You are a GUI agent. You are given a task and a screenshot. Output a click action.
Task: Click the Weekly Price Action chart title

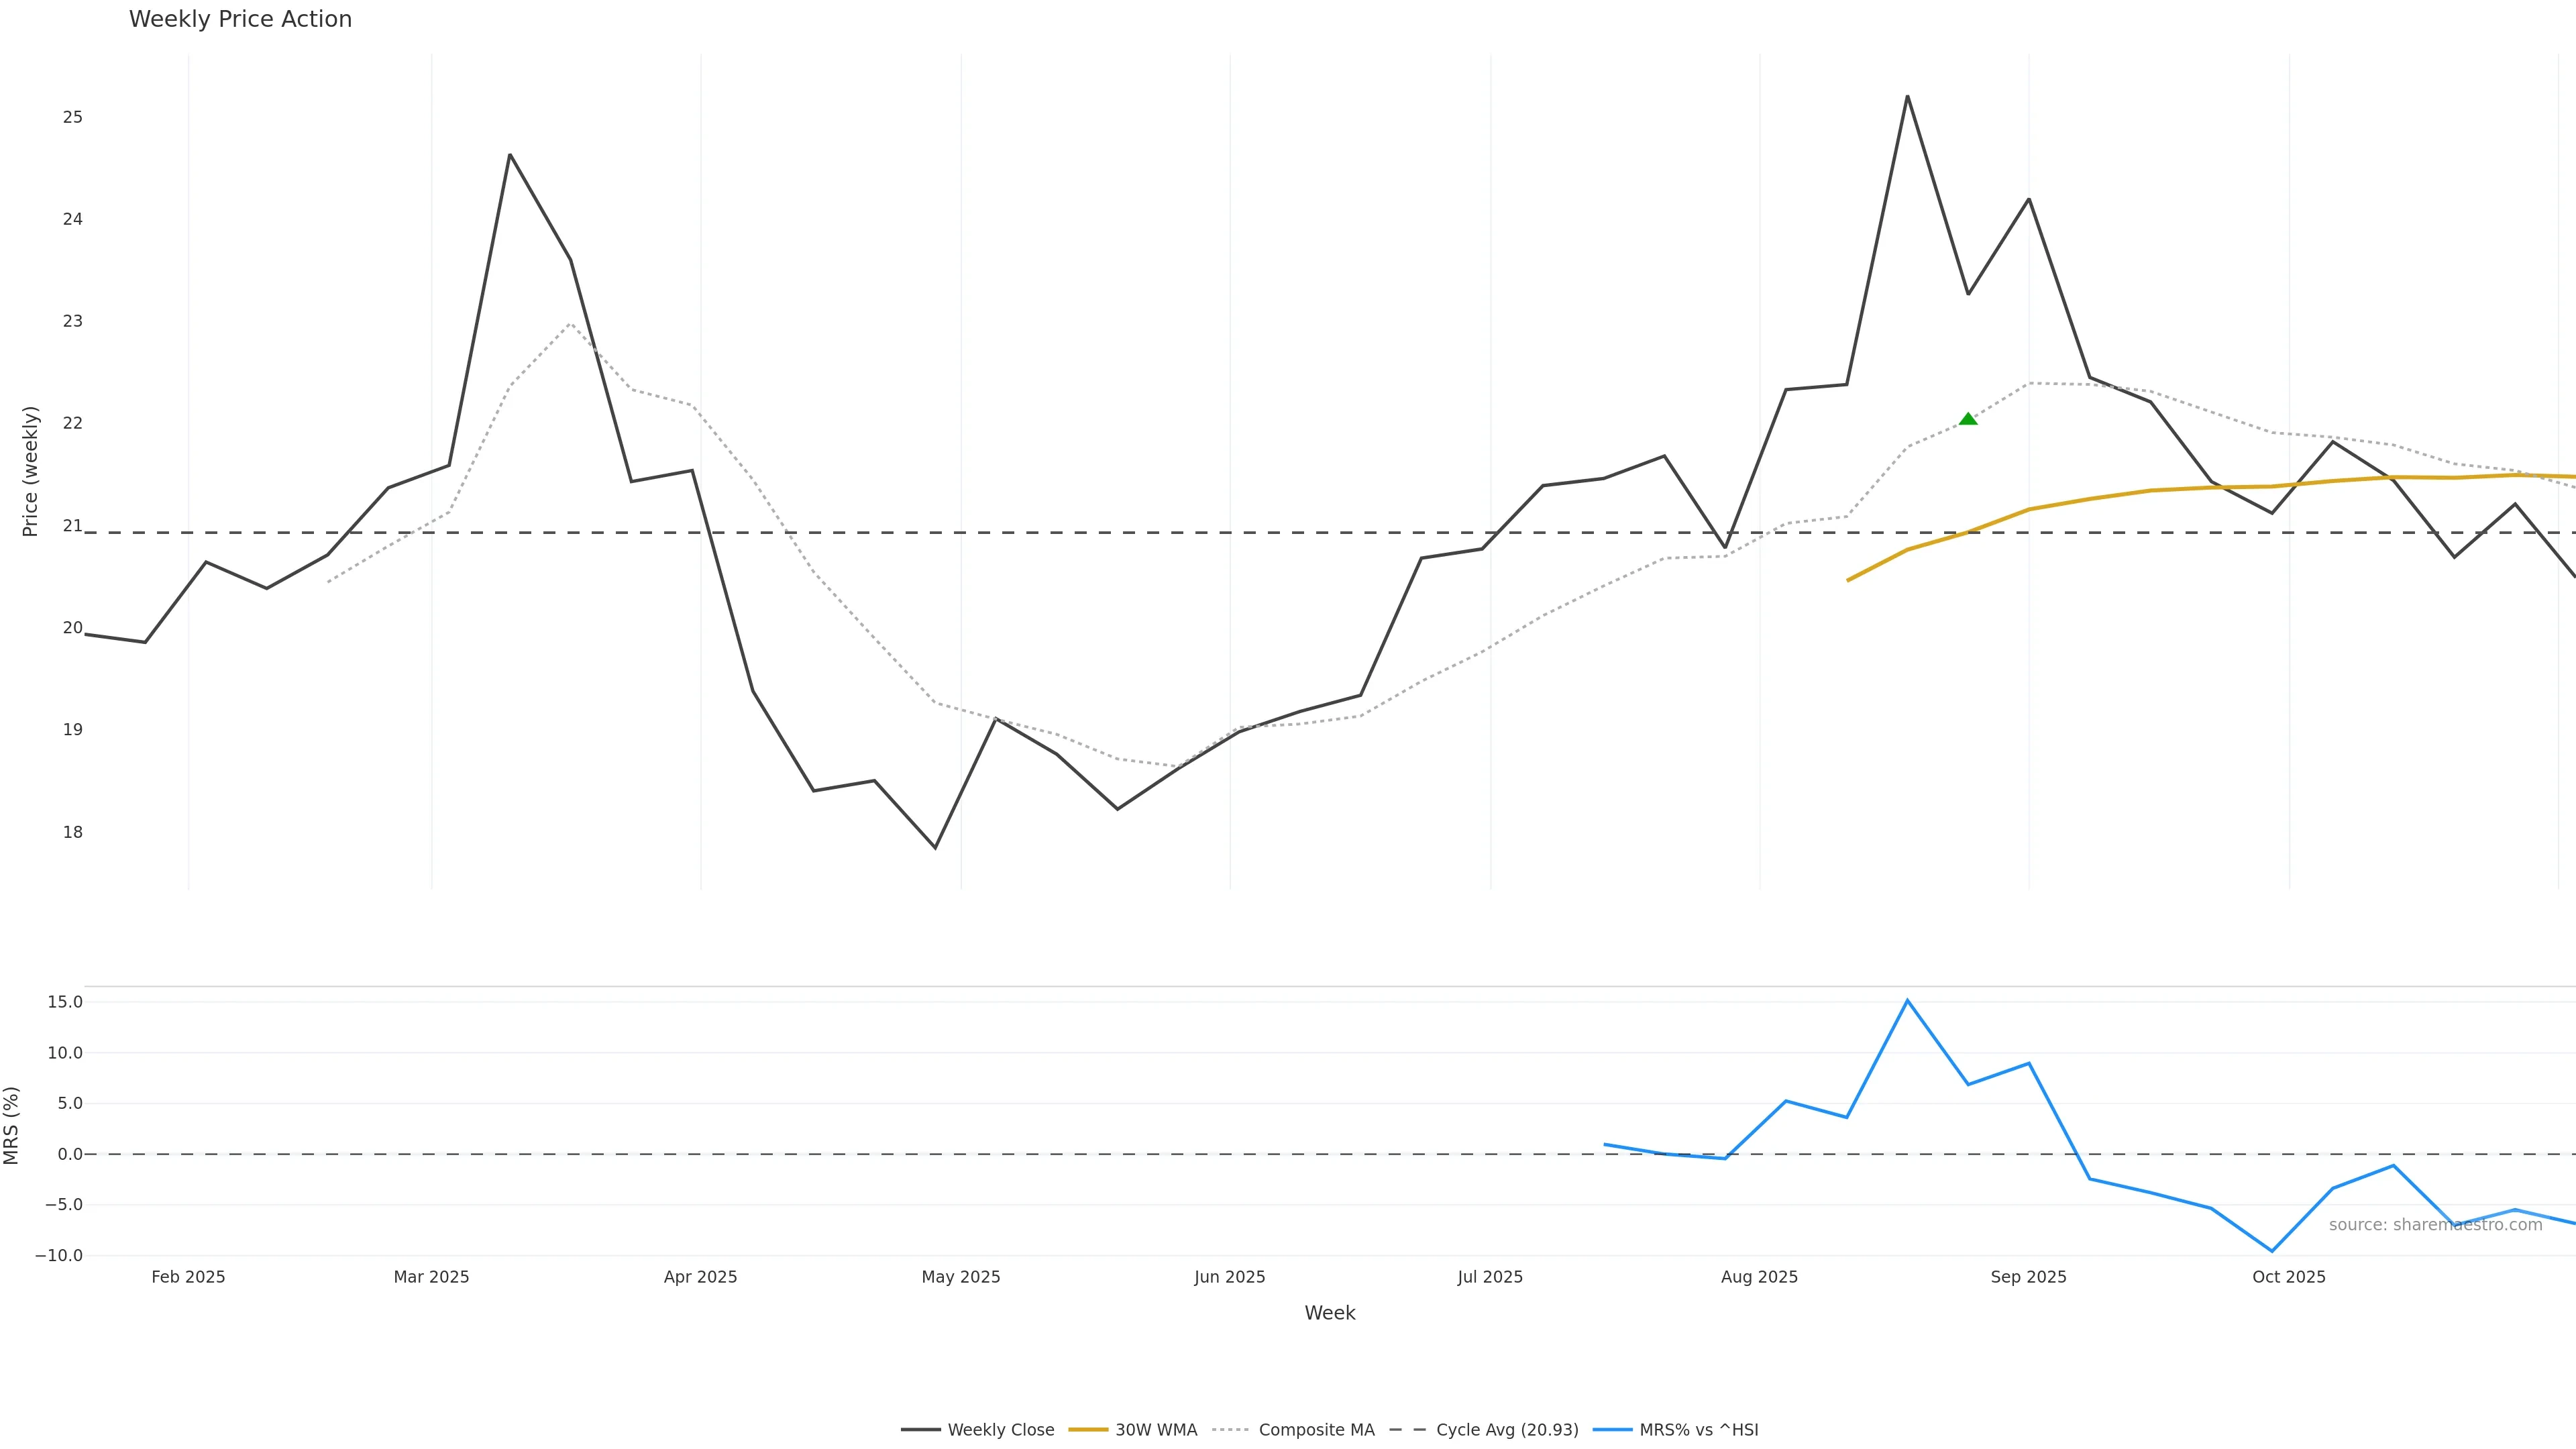[240, 19]
